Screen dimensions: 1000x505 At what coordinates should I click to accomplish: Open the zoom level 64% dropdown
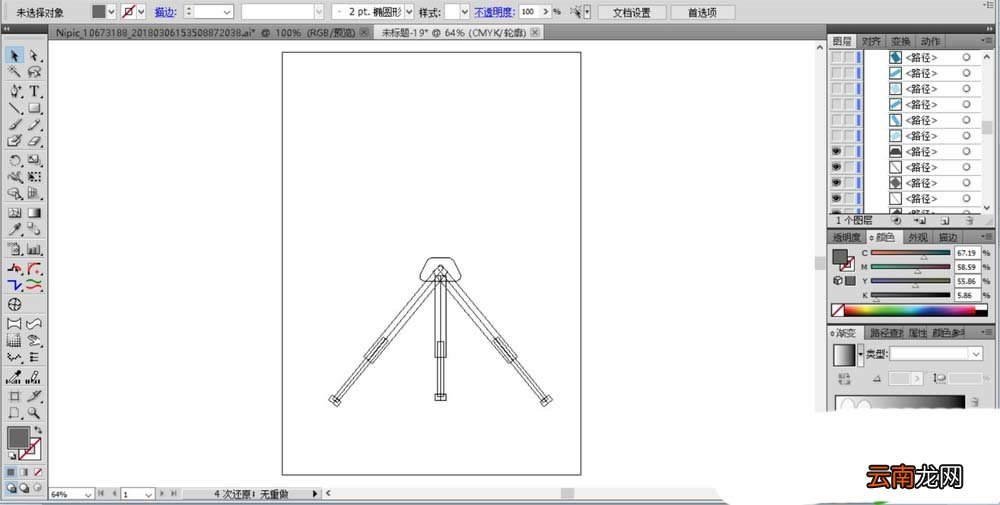click(88, 494)
